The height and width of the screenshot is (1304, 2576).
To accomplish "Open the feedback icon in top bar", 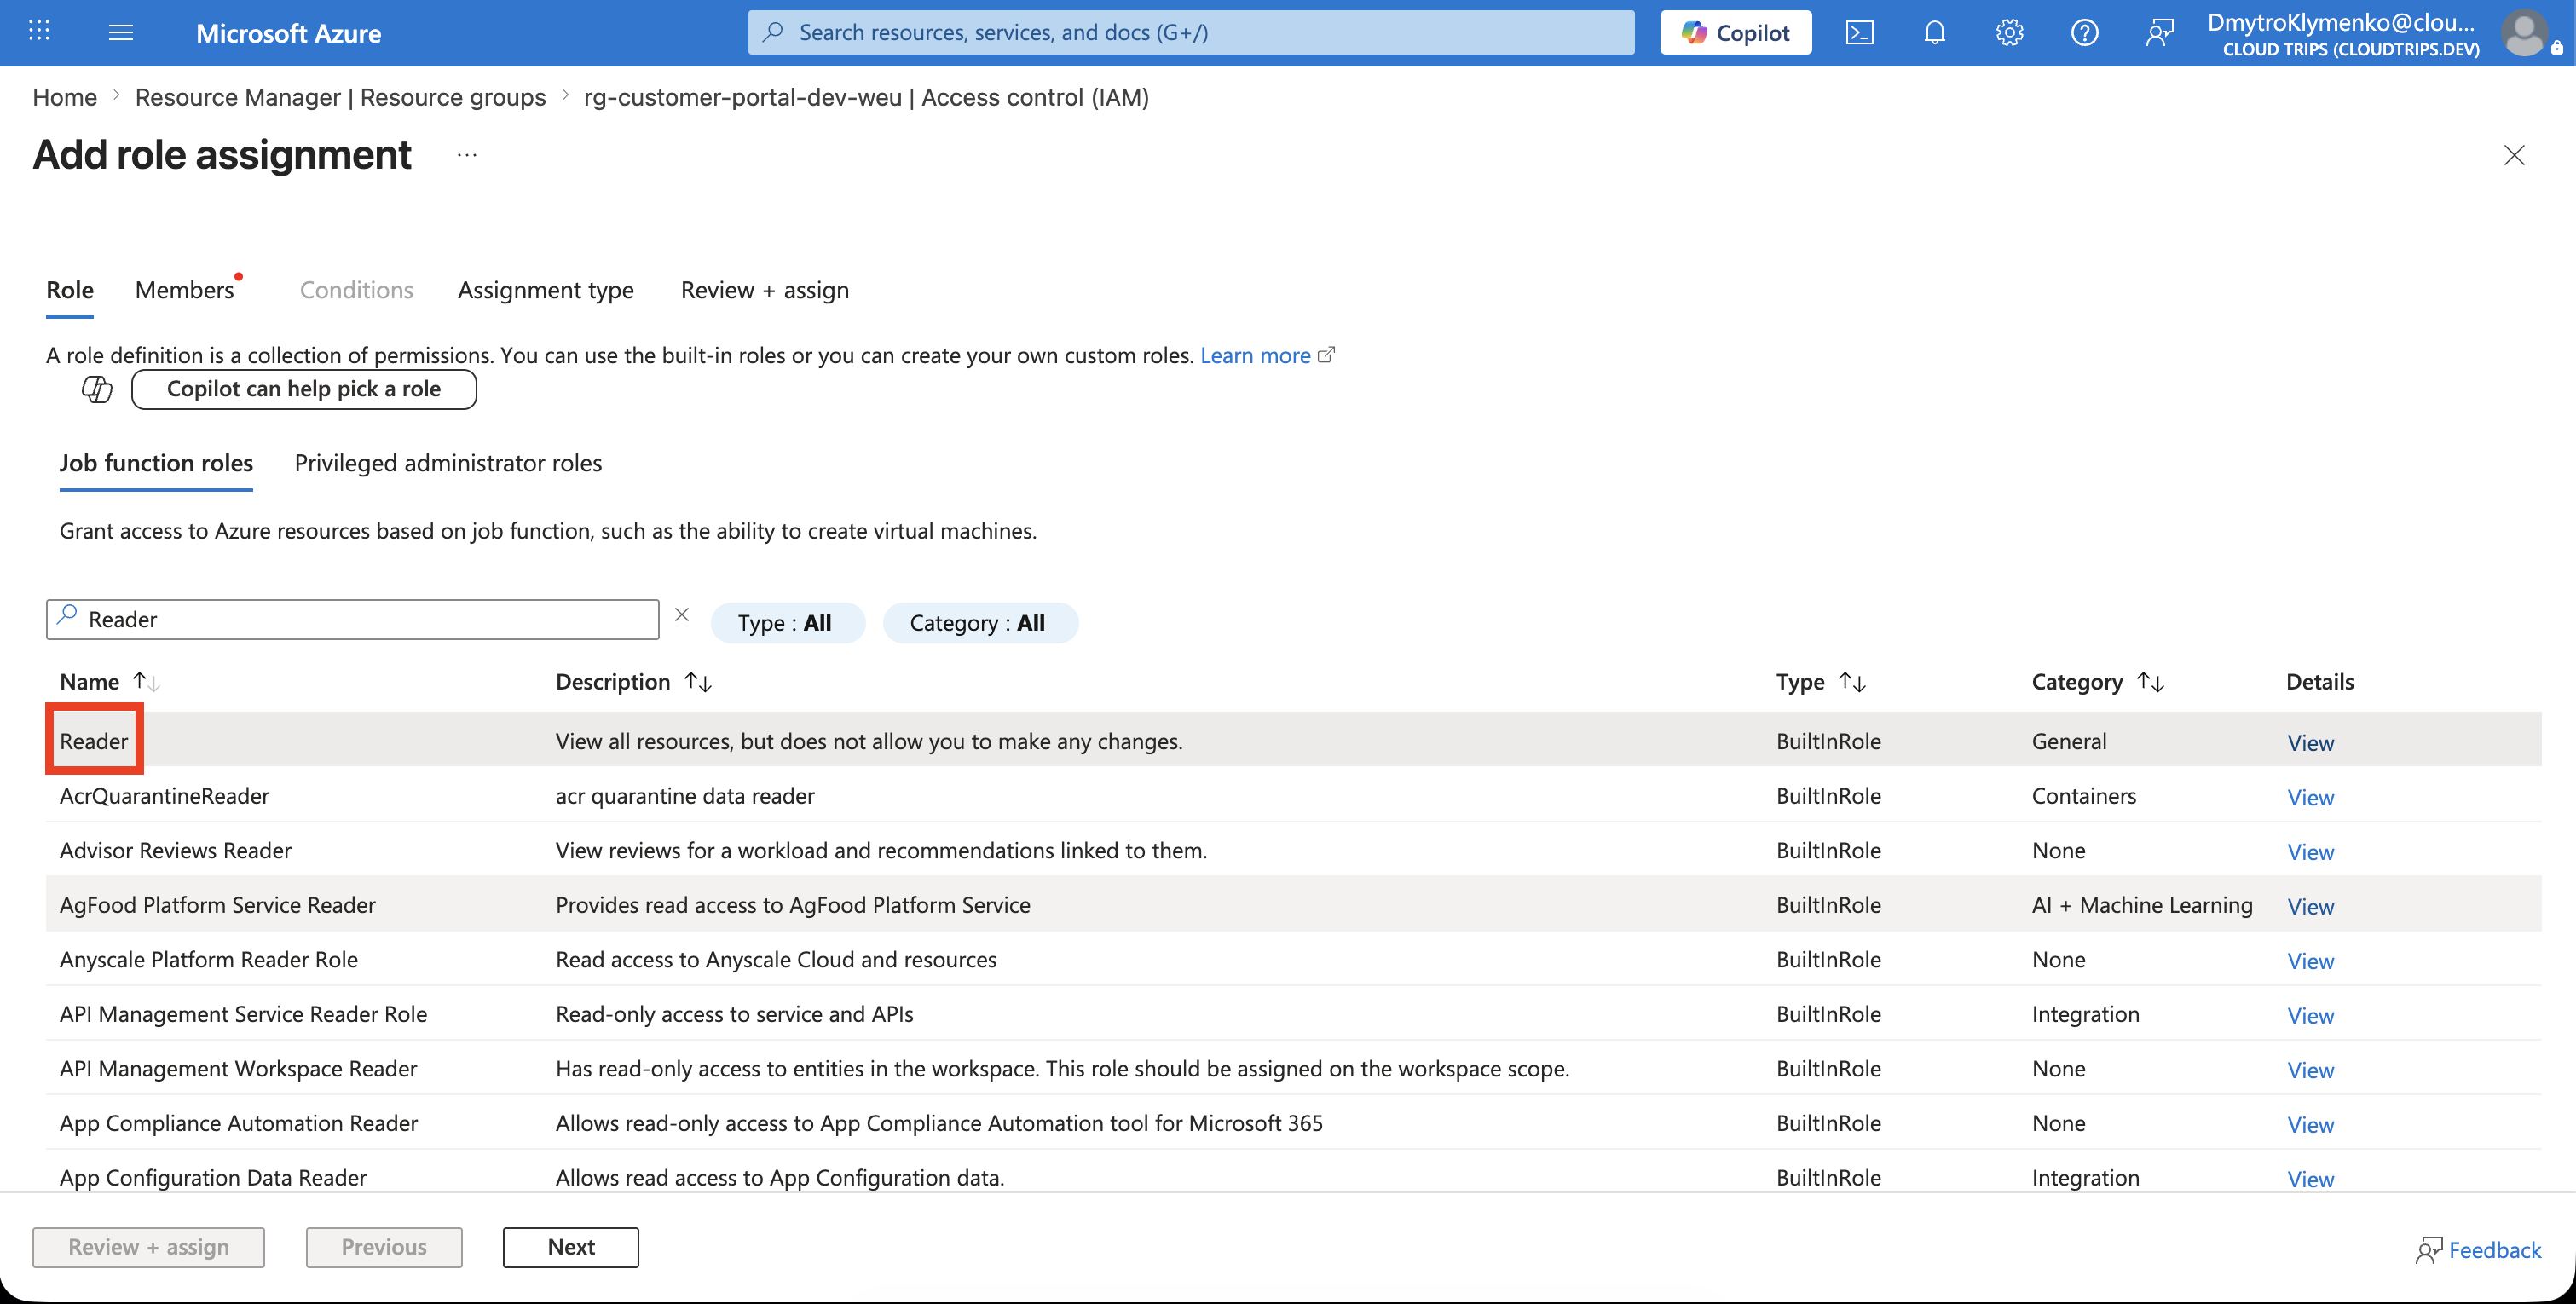I will point(2159,32).
